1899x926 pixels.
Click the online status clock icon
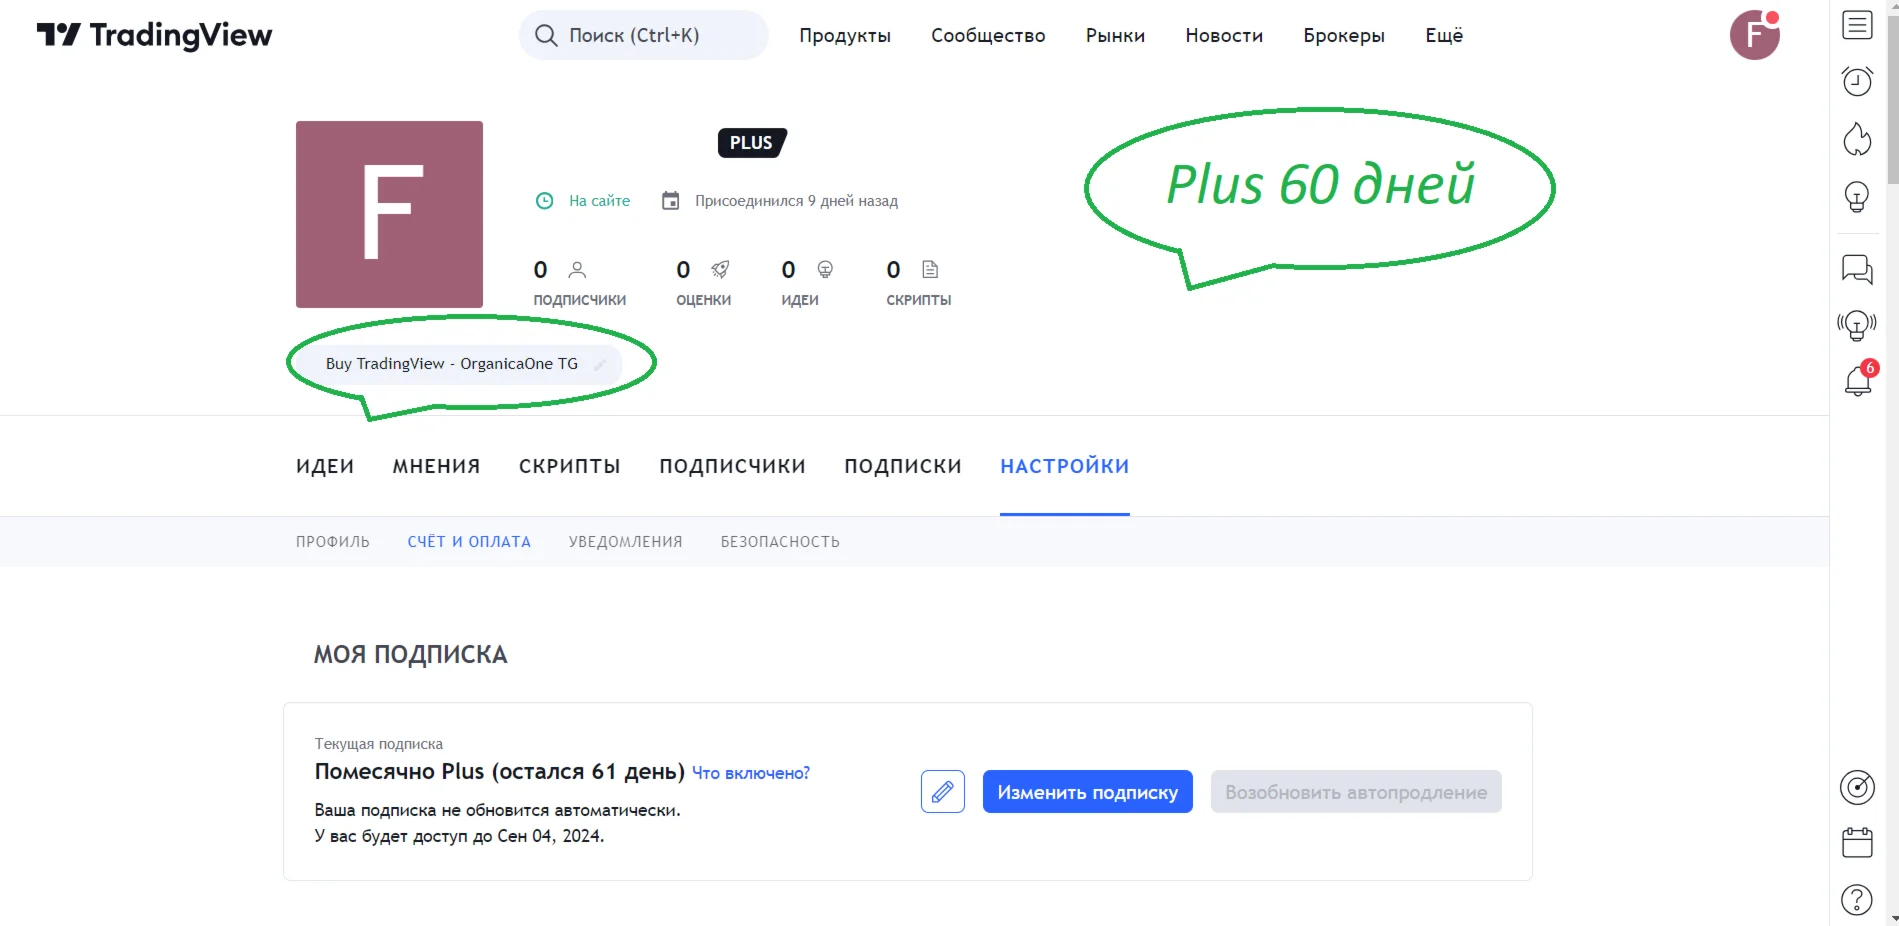(x=545, y=201)
